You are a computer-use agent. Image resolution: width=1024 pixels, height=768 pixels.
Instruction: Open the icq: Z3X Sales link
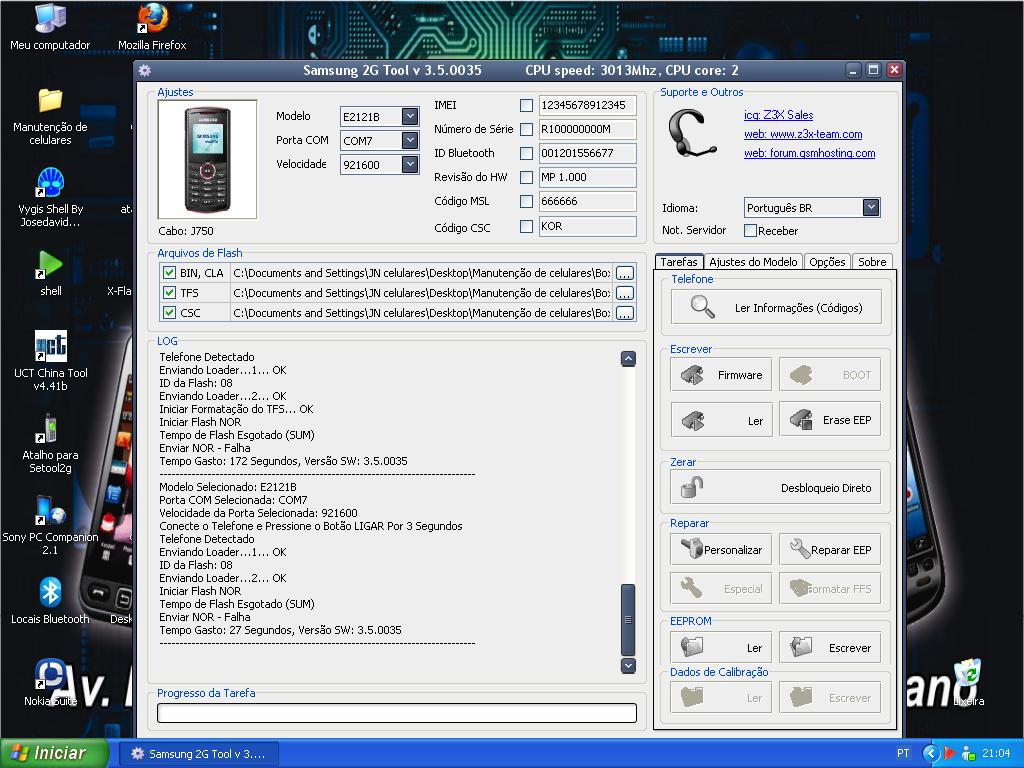click(778, 115)
